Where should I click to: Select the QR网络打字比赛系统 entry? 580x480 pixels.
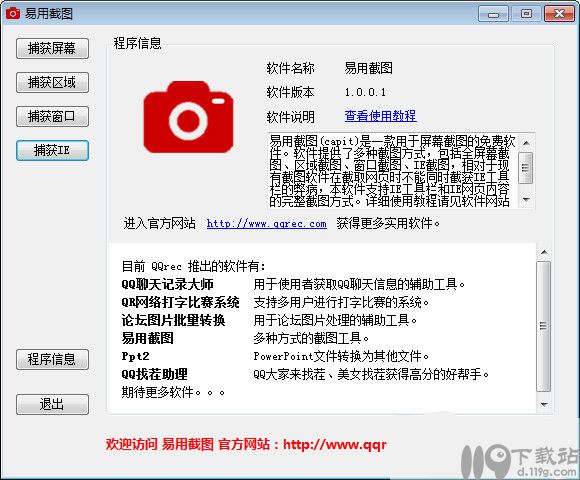[x=180, y=302]
